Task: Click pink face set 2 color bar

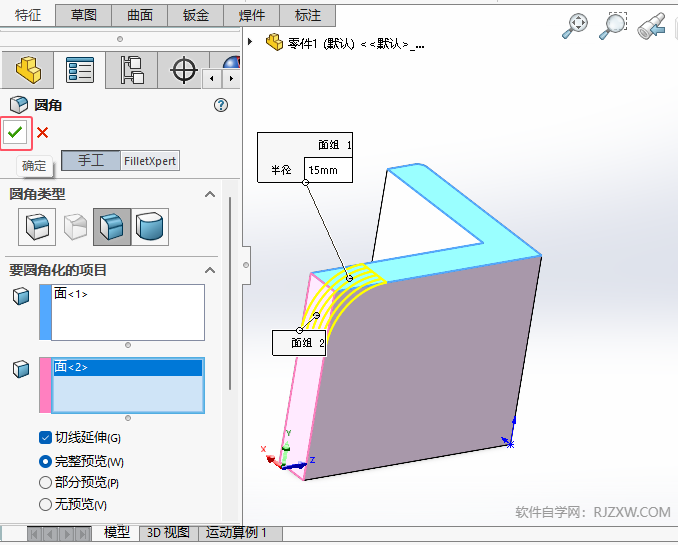Action: coord(45,385)
